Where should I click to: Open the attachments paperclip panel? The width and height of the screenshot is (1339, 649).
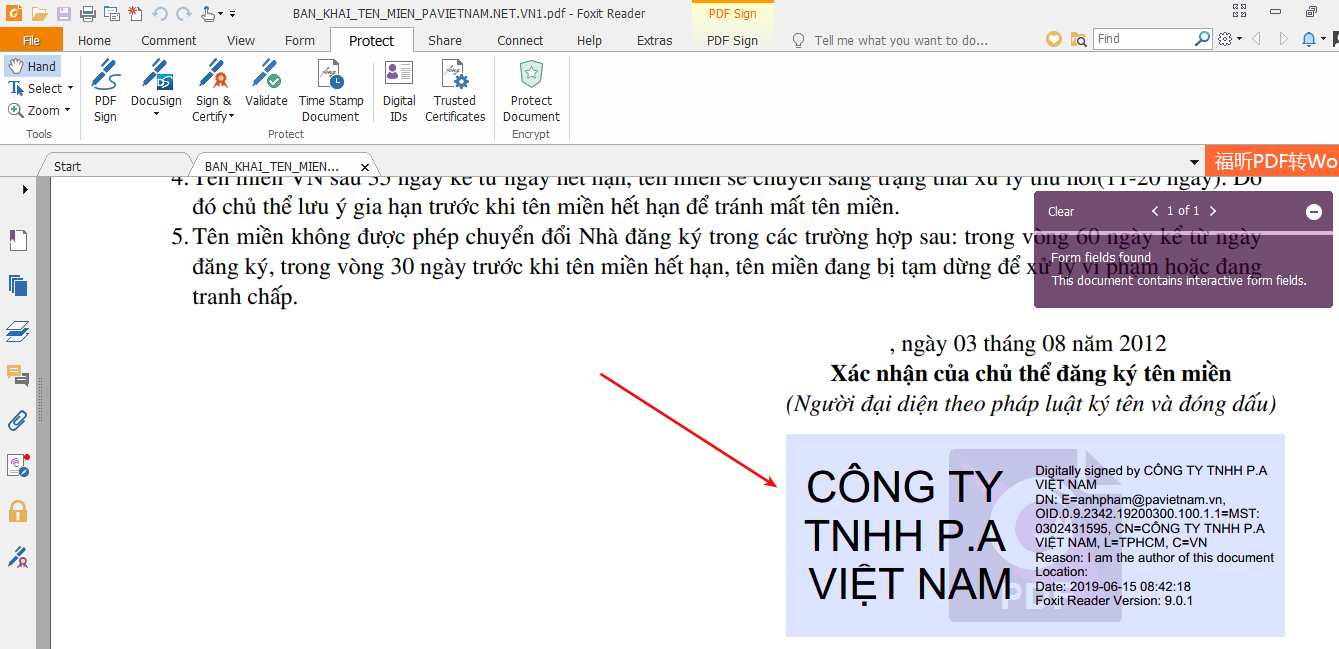[17, 420]
